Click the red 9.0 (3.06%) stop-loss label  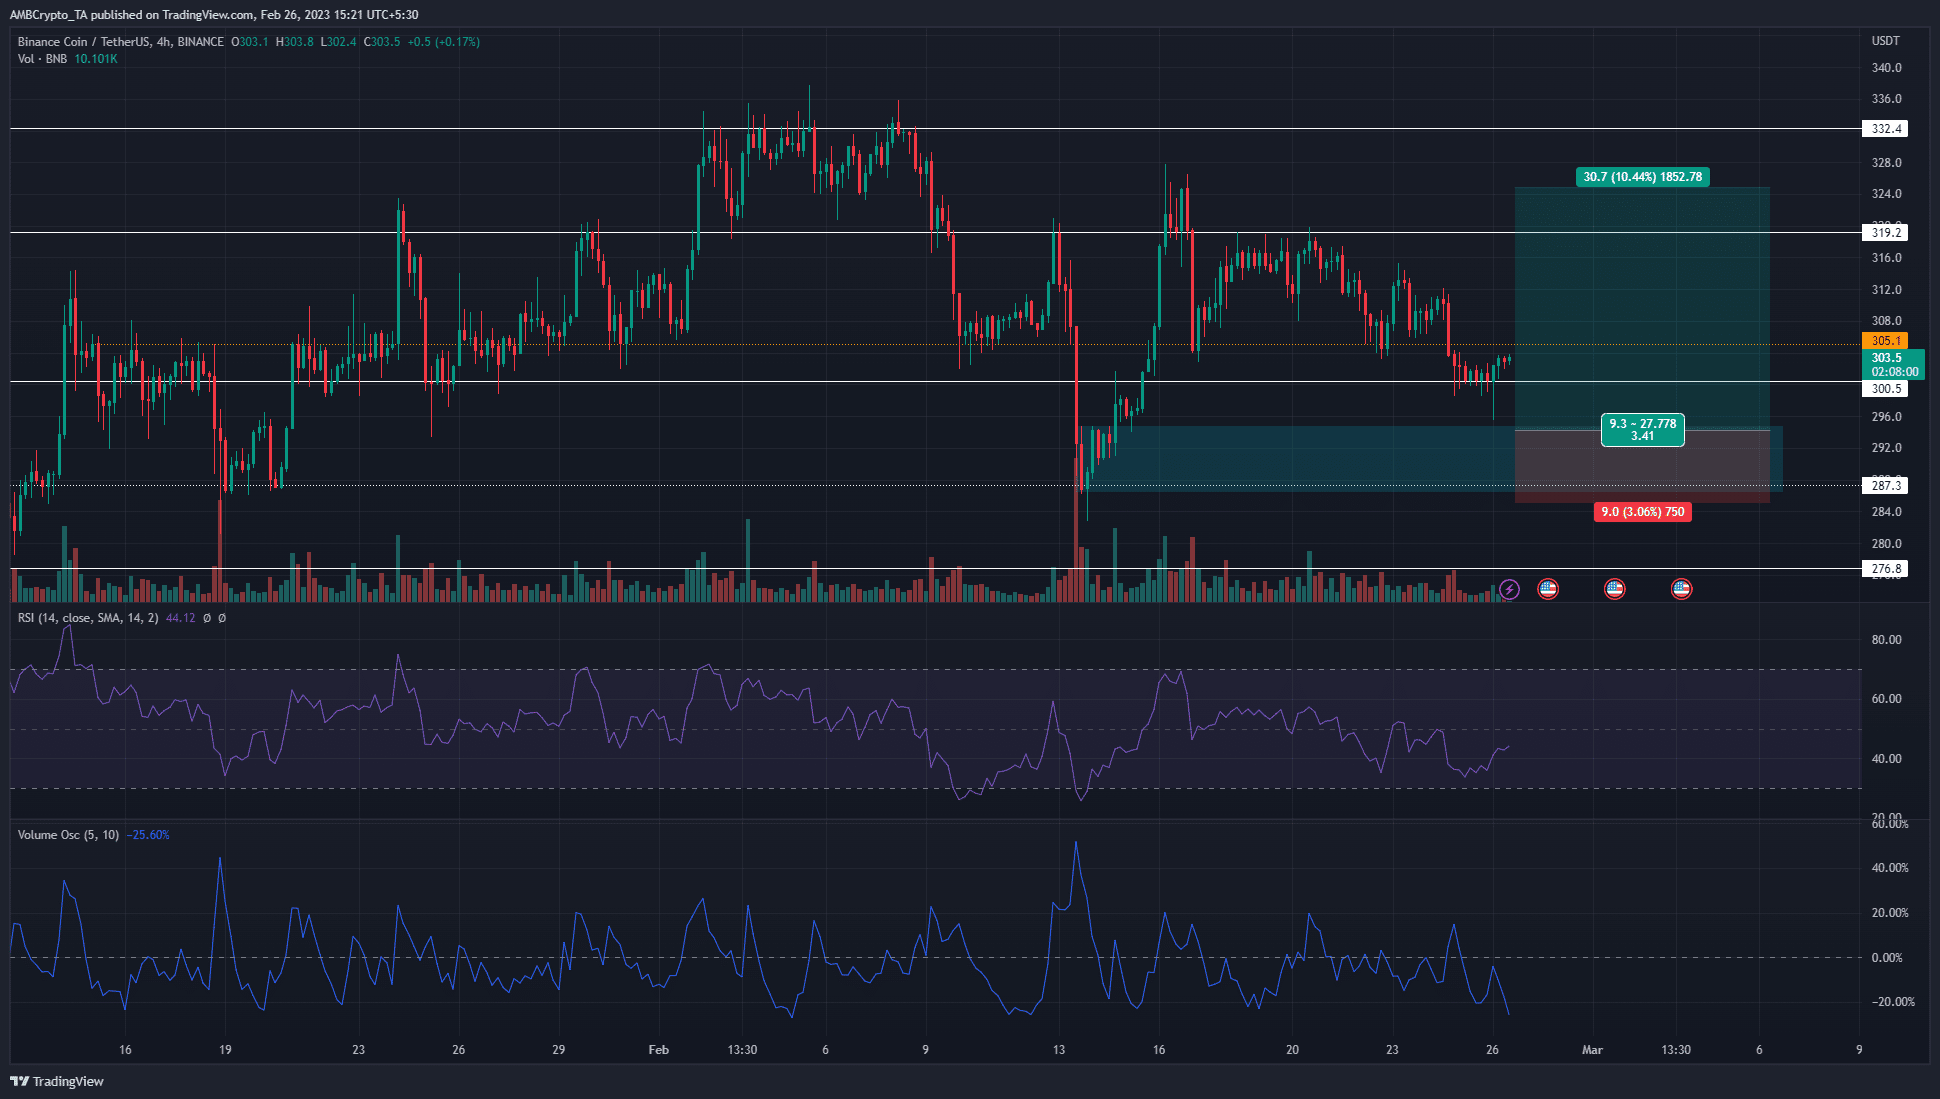tap(1643, 512)
